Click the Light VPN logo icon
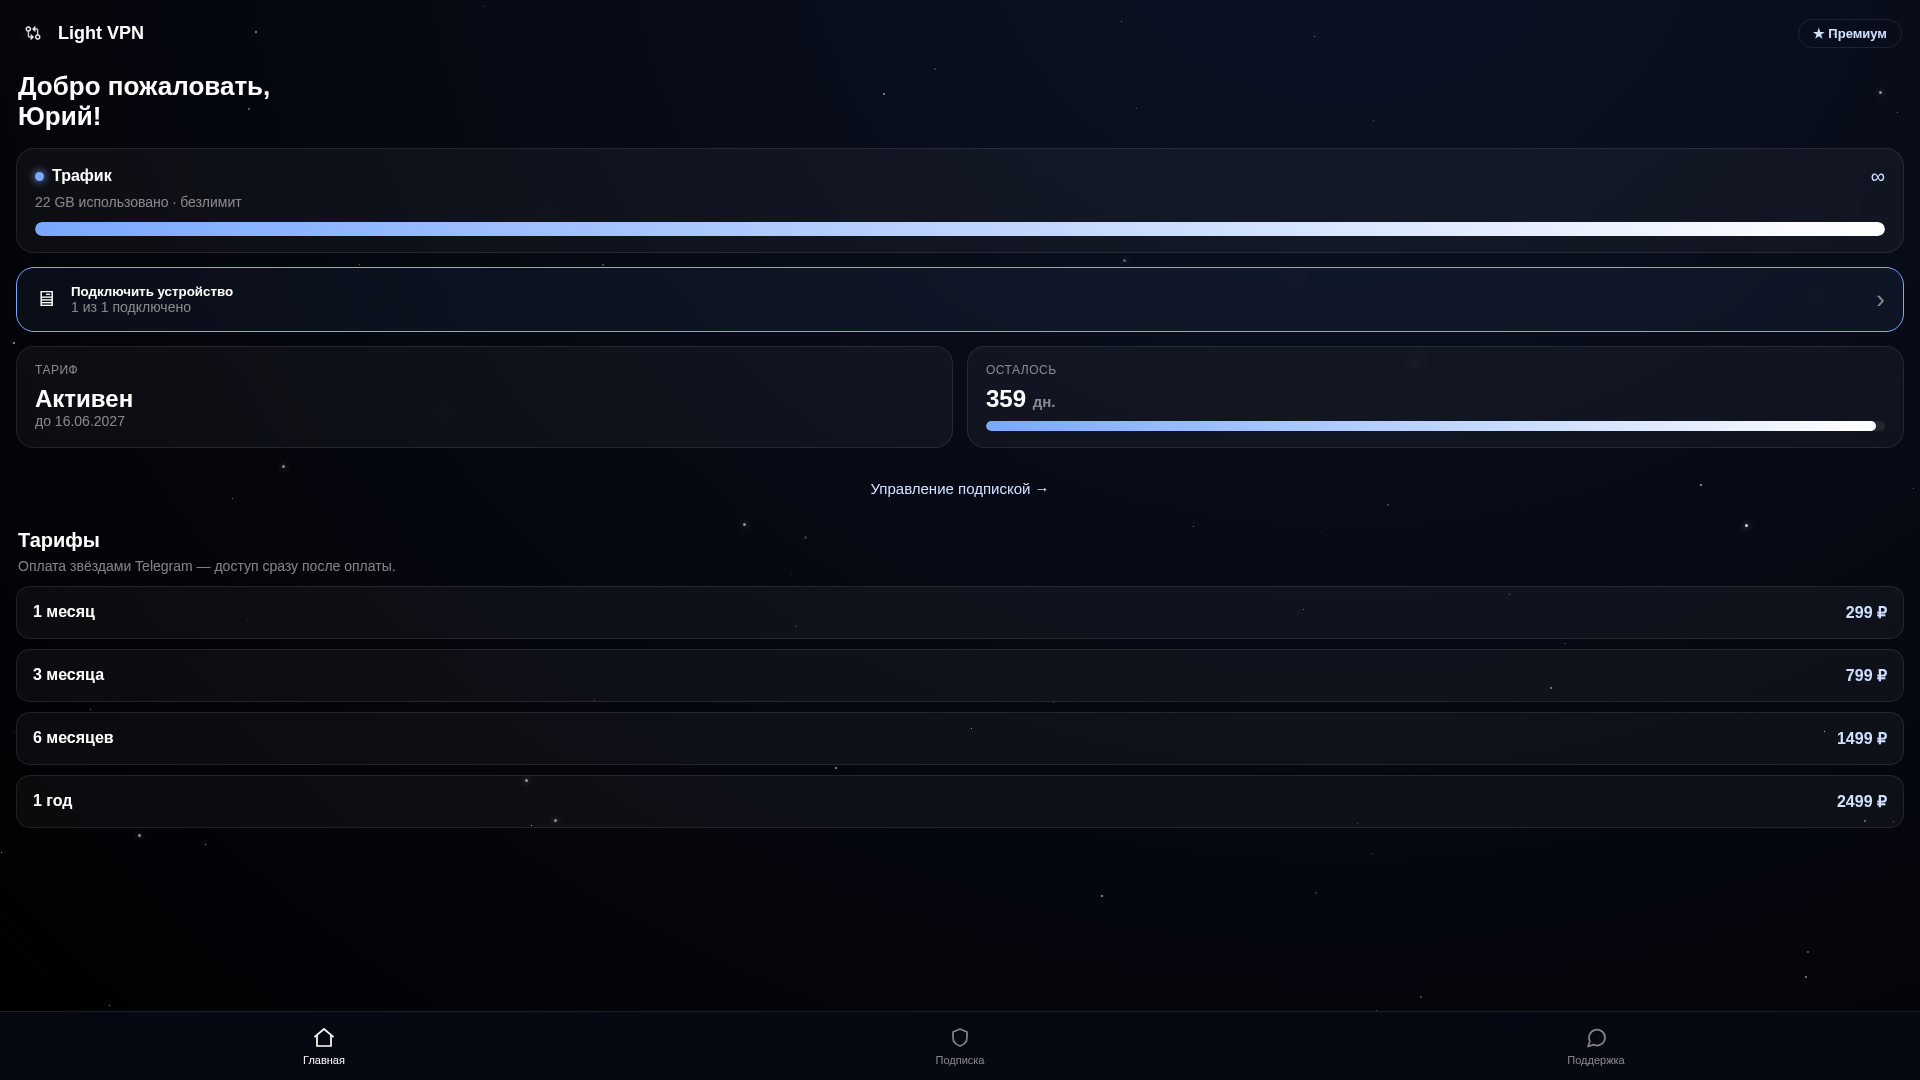Viewport: 1920px width, 1080px height. pos(33,33)
